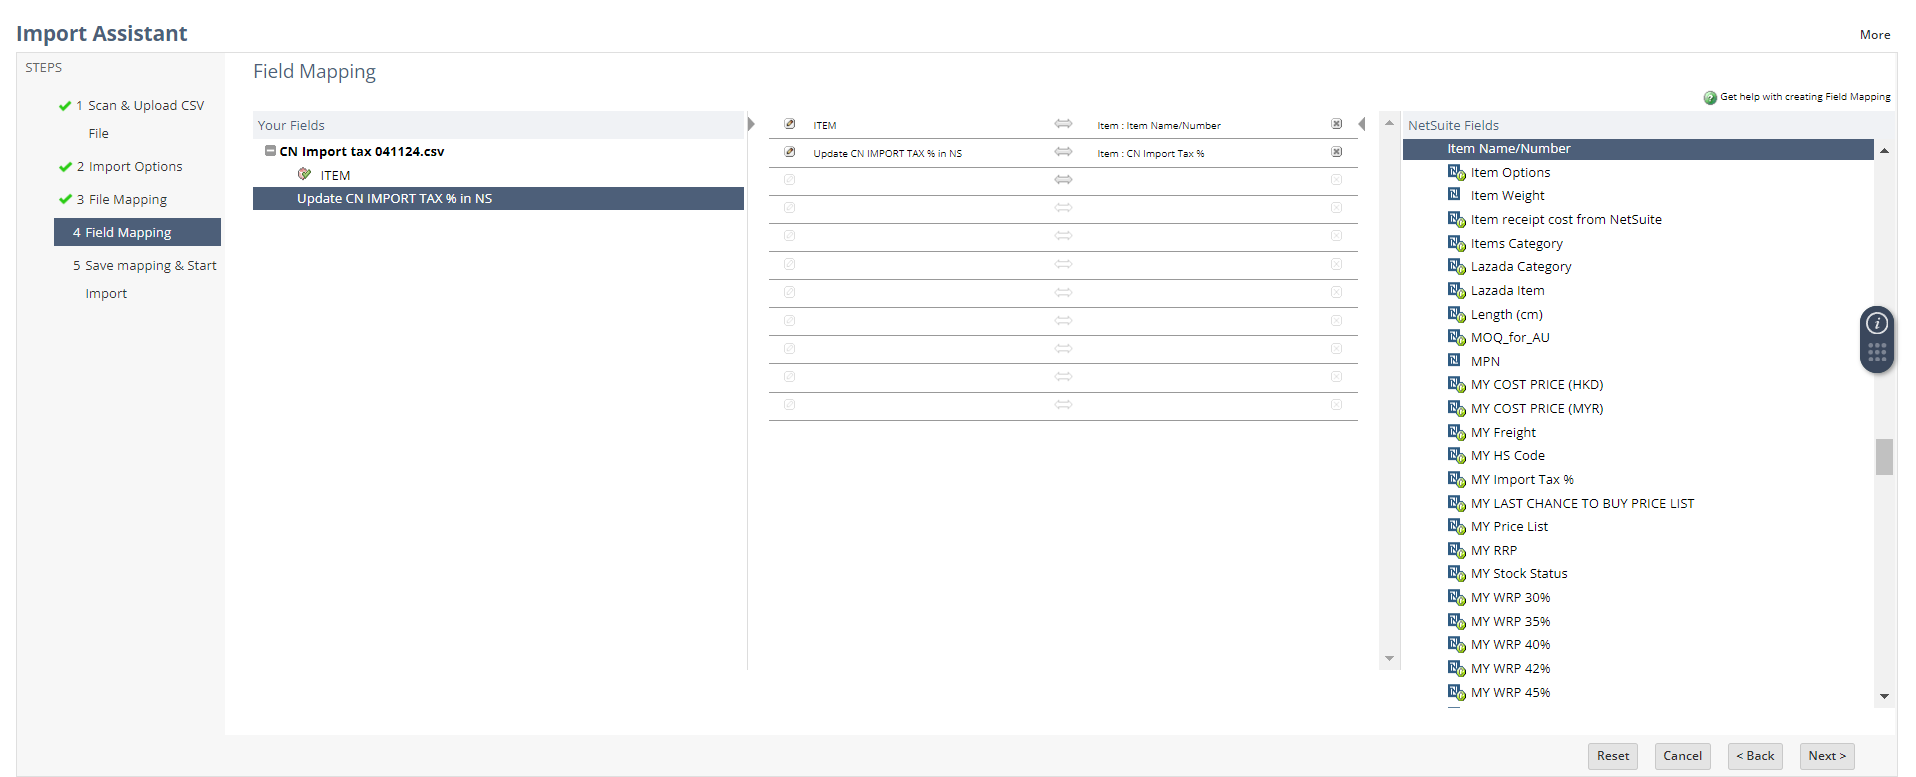Select MY COST PRICE (MYR) field

pos(1537,408)
